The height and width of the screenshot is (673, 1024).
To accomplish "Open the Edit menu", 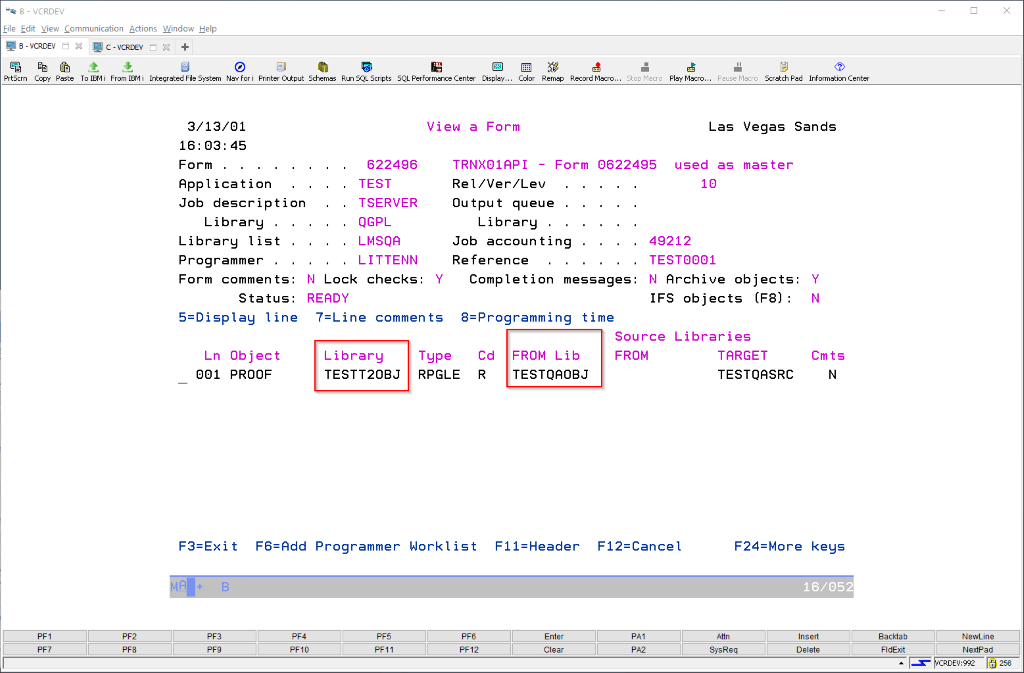I will click(x=28, y=29).
